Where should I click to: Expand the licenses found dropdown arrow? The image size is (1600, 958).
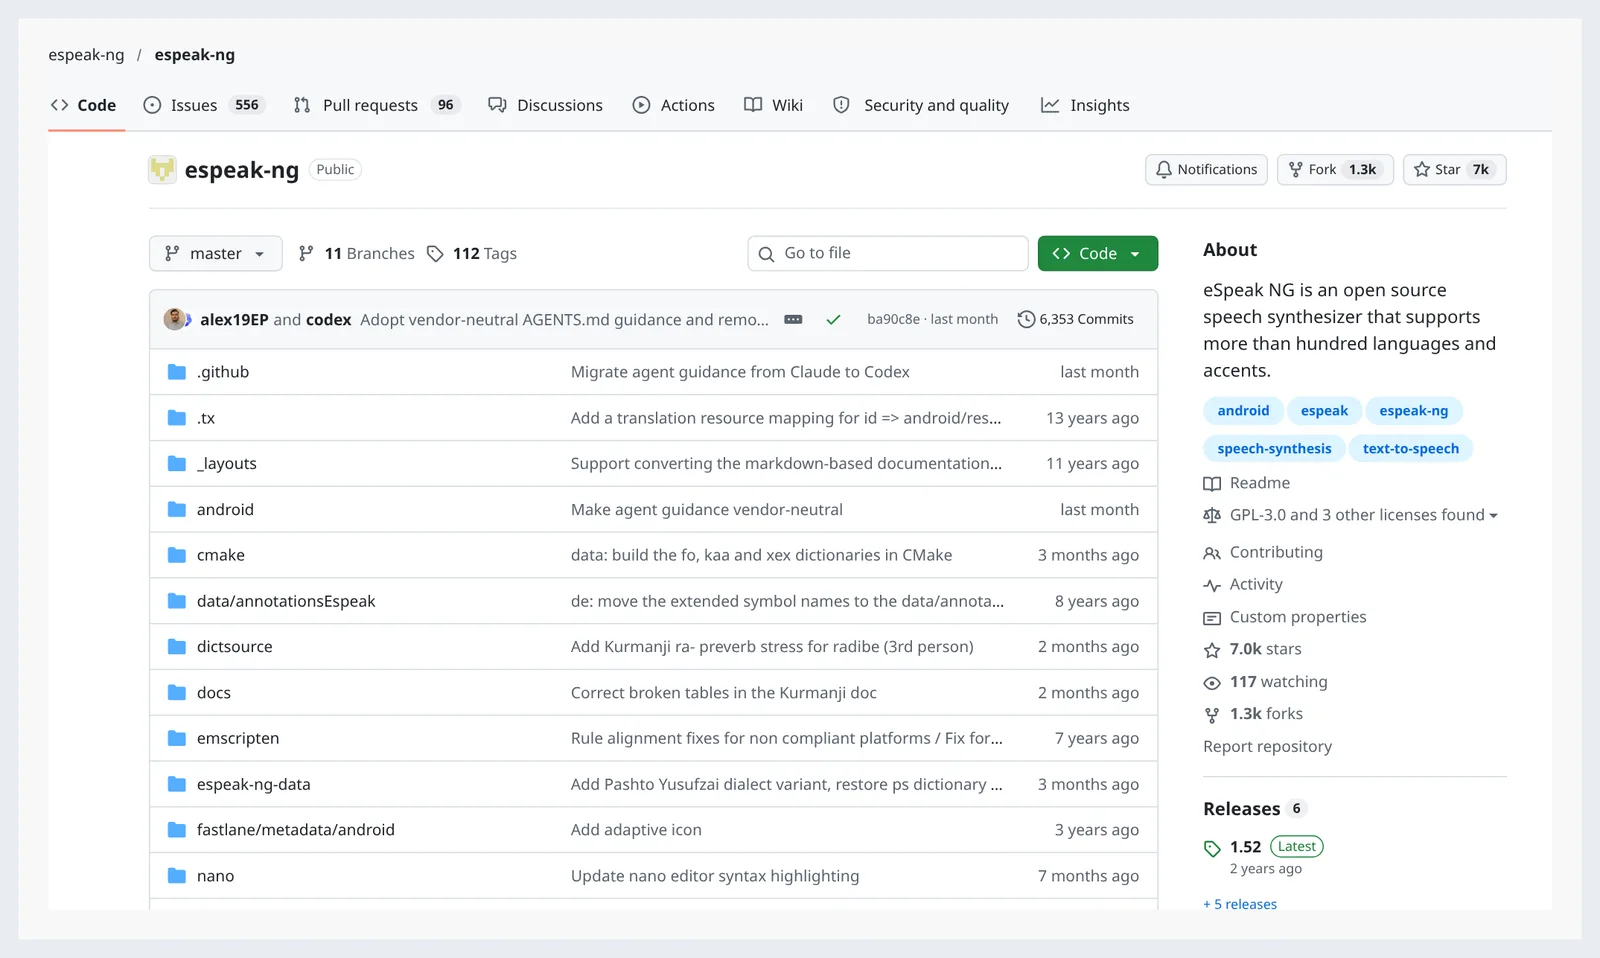coord(1493,516)
